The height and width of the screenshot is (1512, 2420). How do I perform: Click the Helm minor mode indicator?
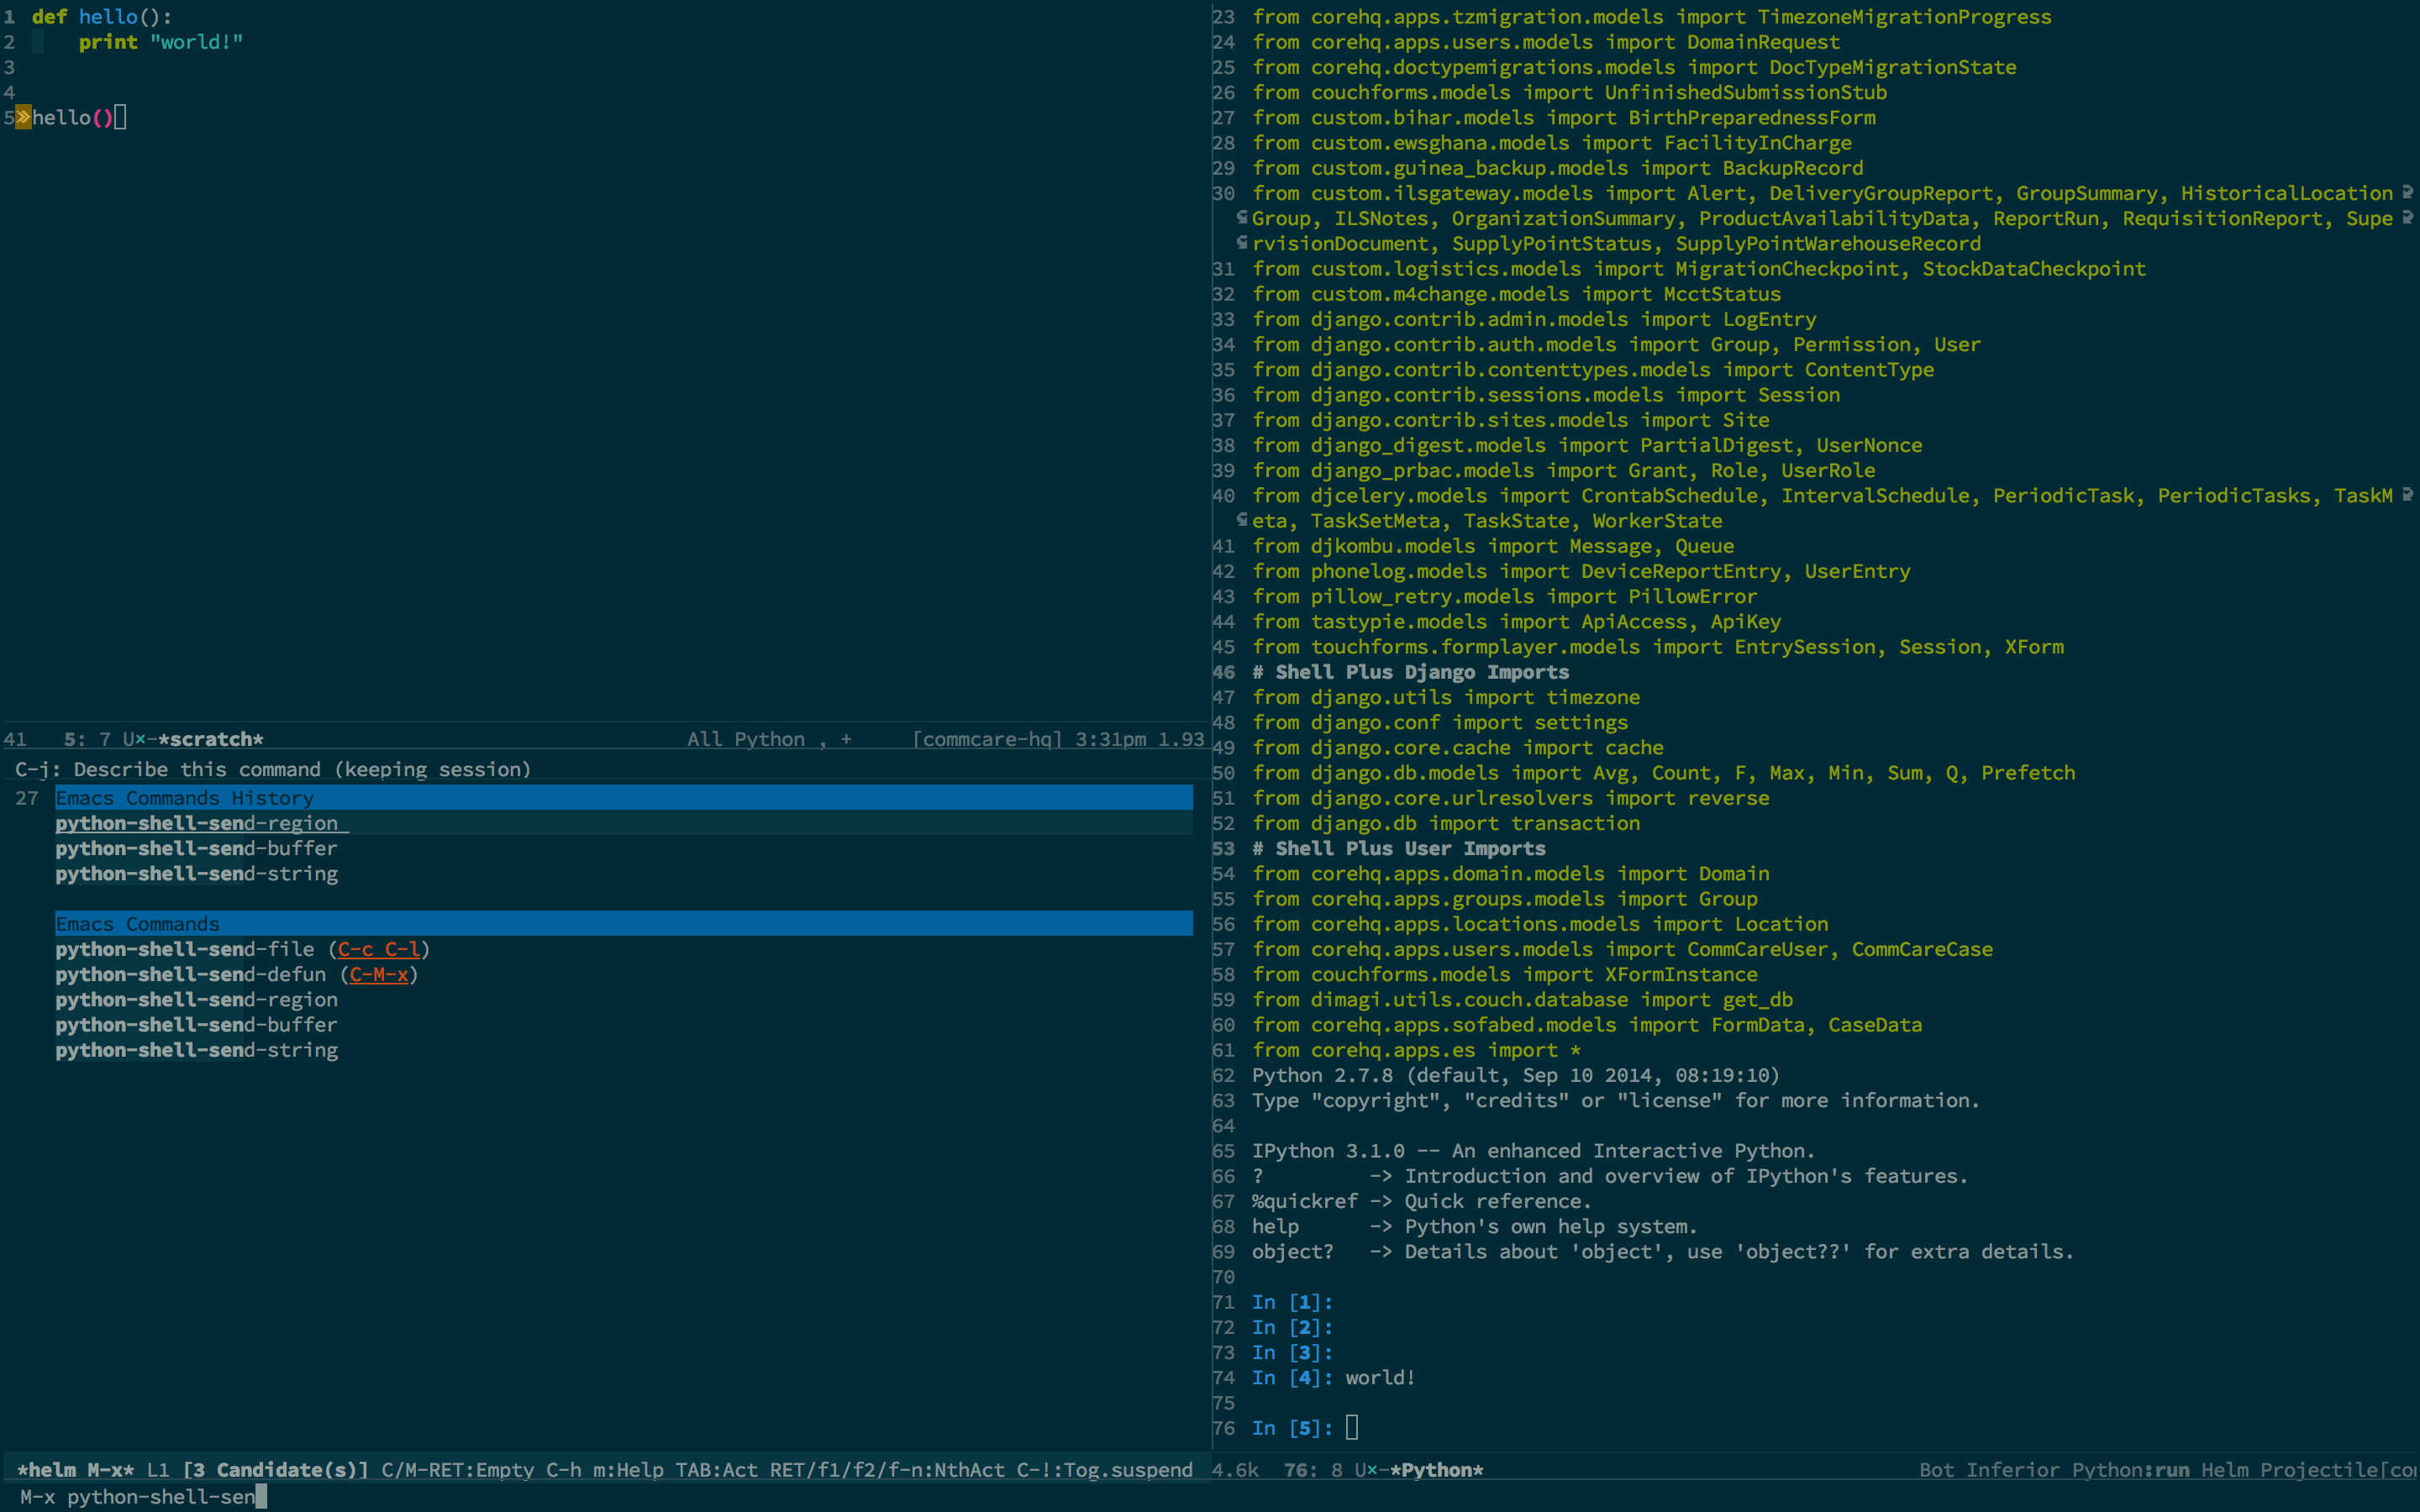click(x=2225, y=1470)
